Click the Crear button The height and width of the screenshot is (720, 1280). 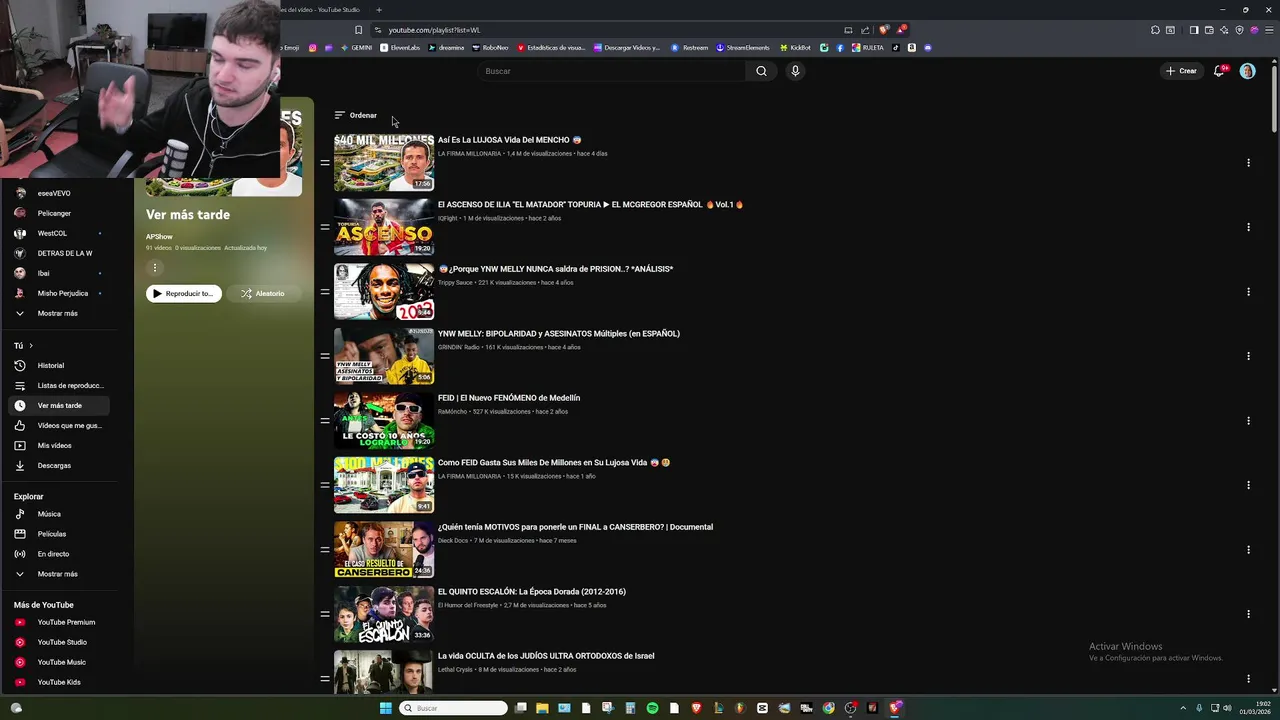[x=1181, y=71]
